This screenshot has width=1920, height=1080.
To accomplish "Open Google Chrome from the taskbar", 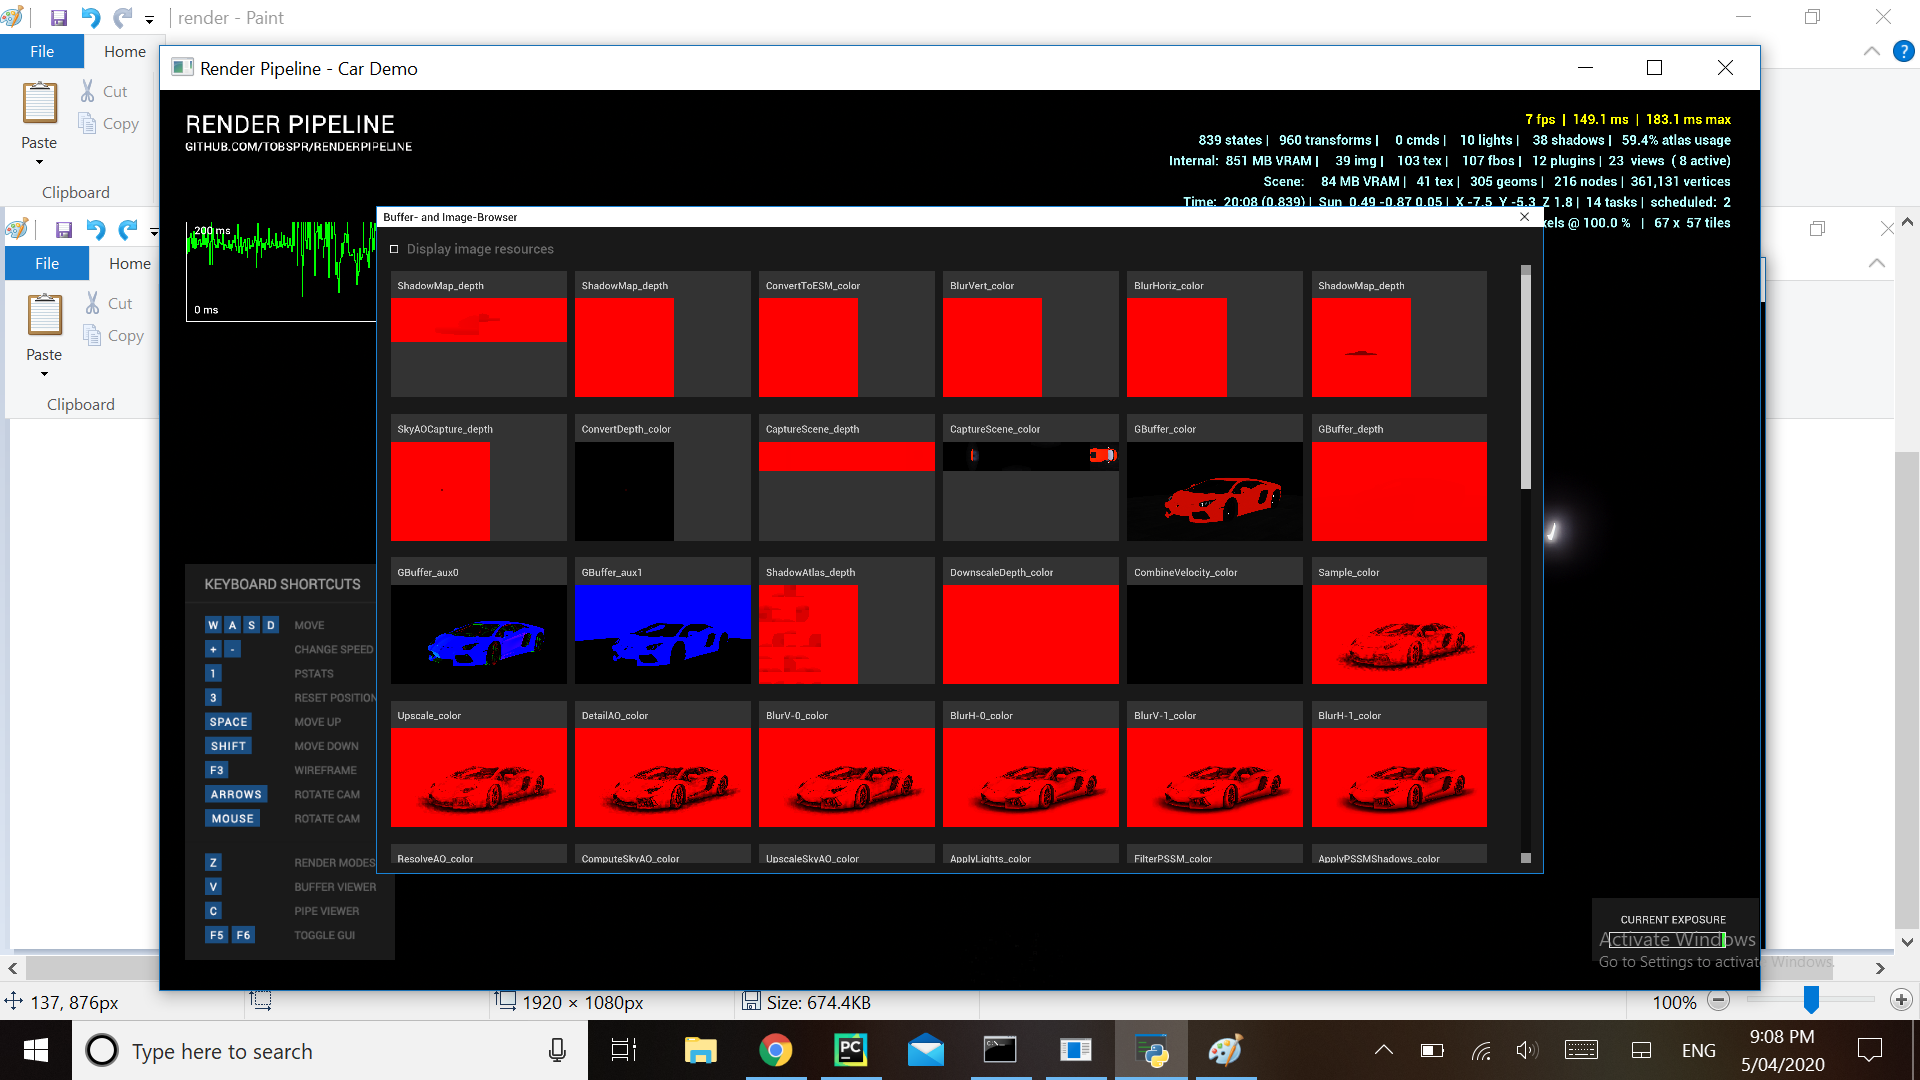I will tap(775, 1050).
